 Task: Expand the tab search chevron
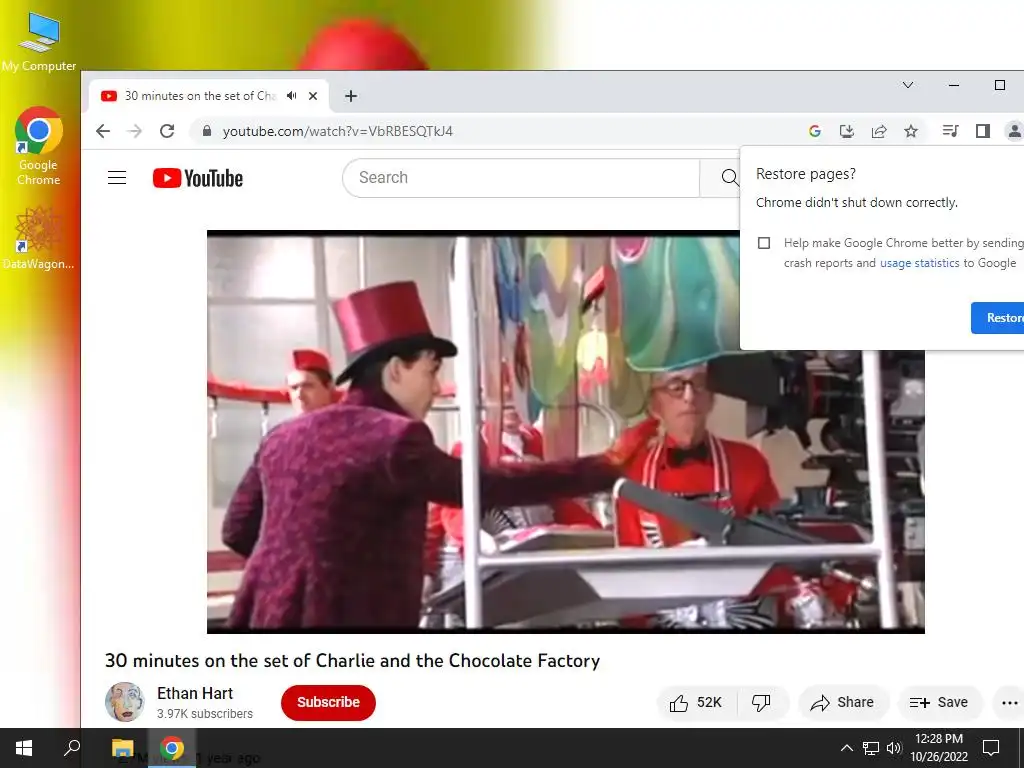[908, 85]
